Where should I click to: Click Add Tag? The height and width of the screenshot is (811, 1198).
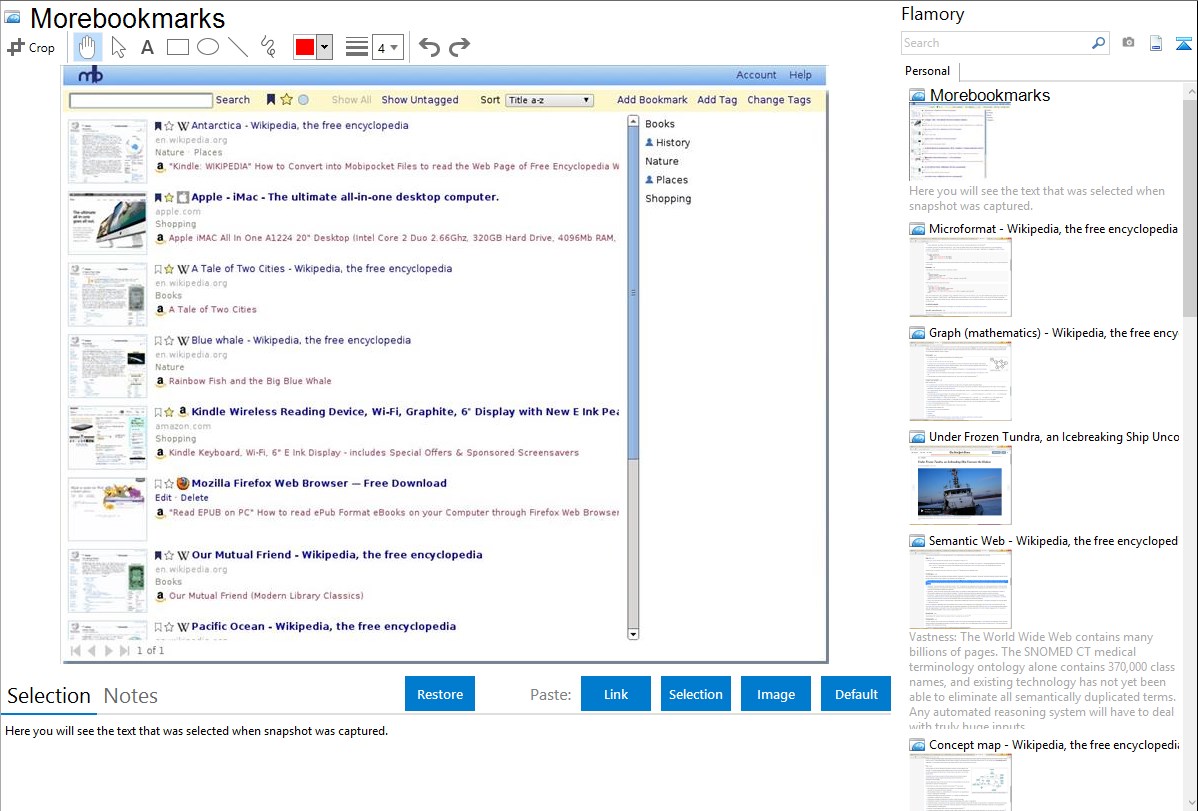717,99
